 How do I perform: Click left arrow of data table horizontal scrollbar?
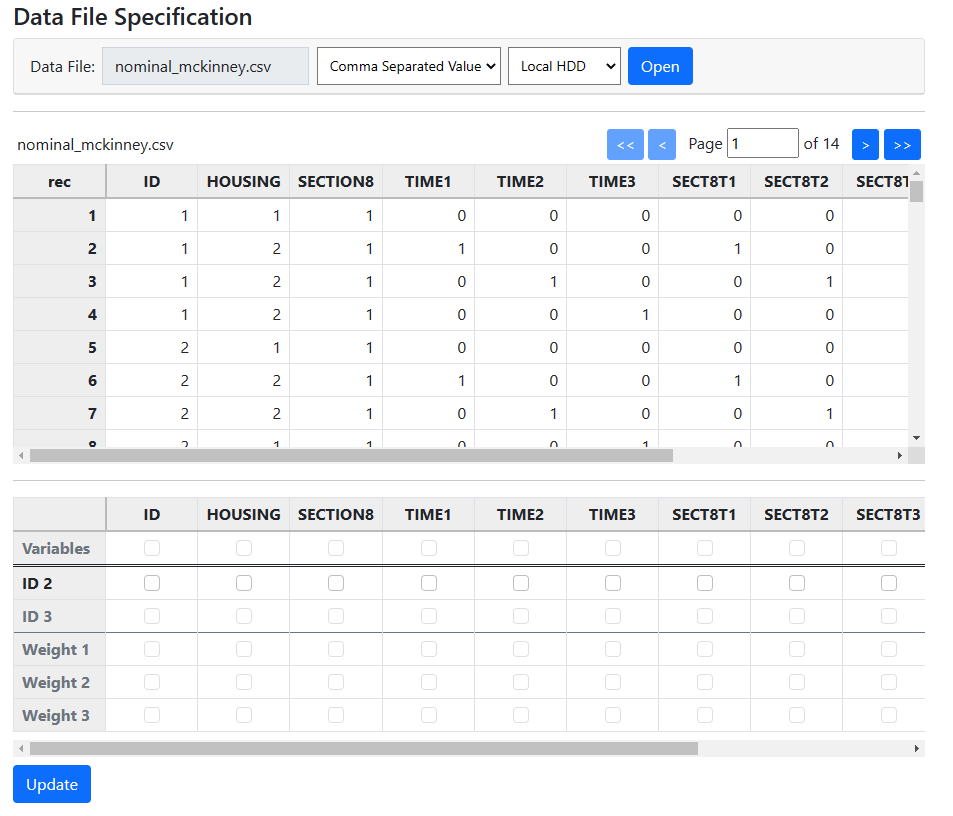[20, 455]
